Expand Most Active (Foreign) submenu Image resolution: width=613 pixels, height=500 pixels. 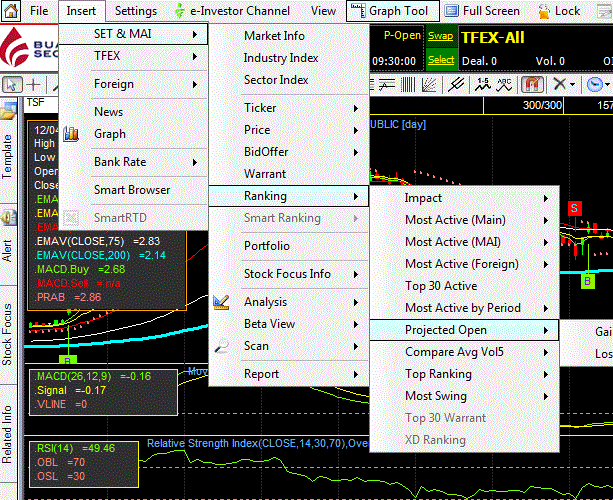pyautogui.click(x=464, y=264)
